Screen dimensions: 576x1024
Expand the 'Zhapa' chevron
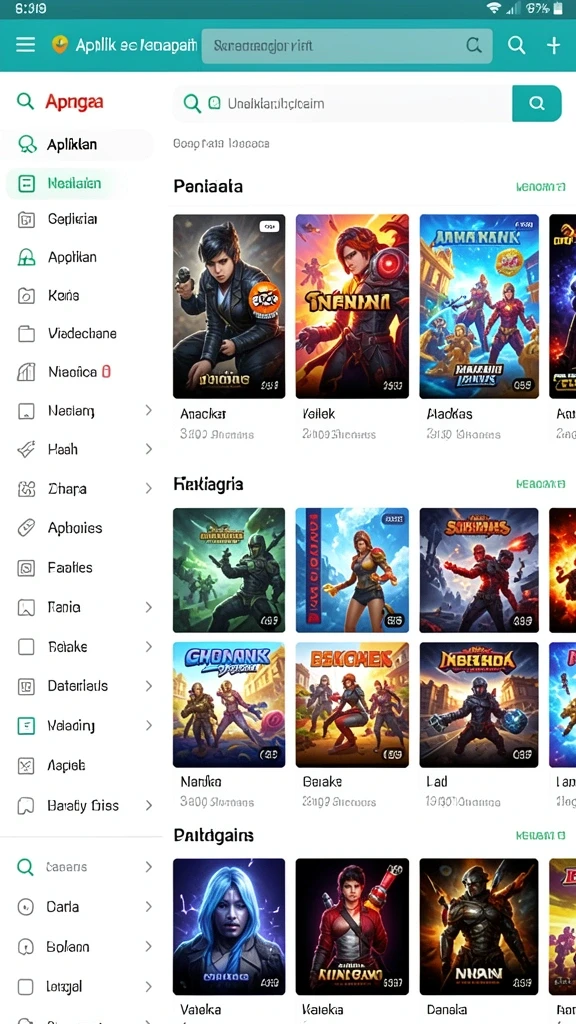[x=148, y=488]
